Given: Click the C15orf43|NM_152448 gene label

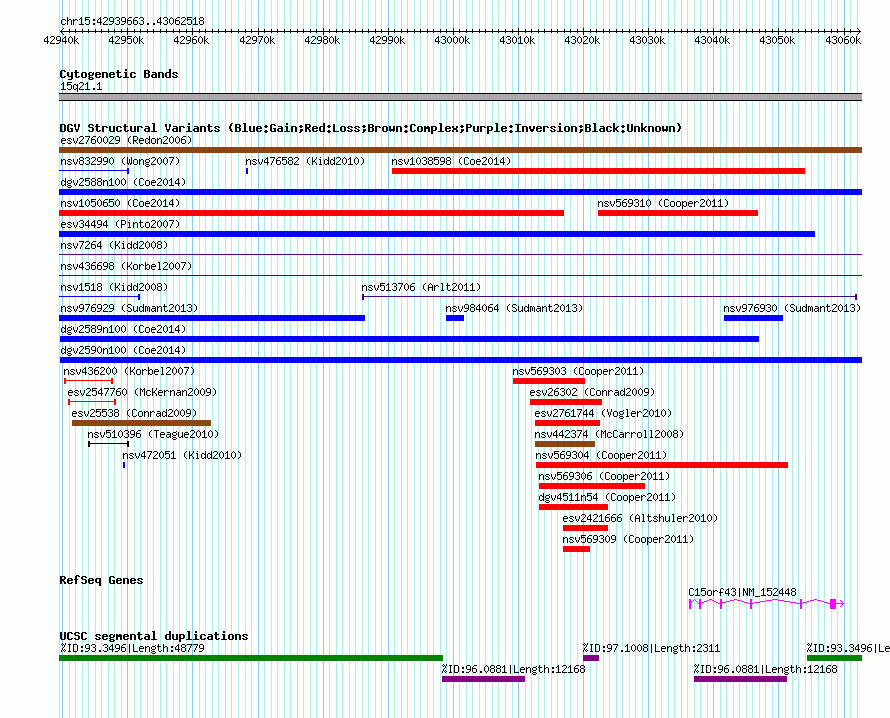Looking at the screenshot, I should pos(742,592).
